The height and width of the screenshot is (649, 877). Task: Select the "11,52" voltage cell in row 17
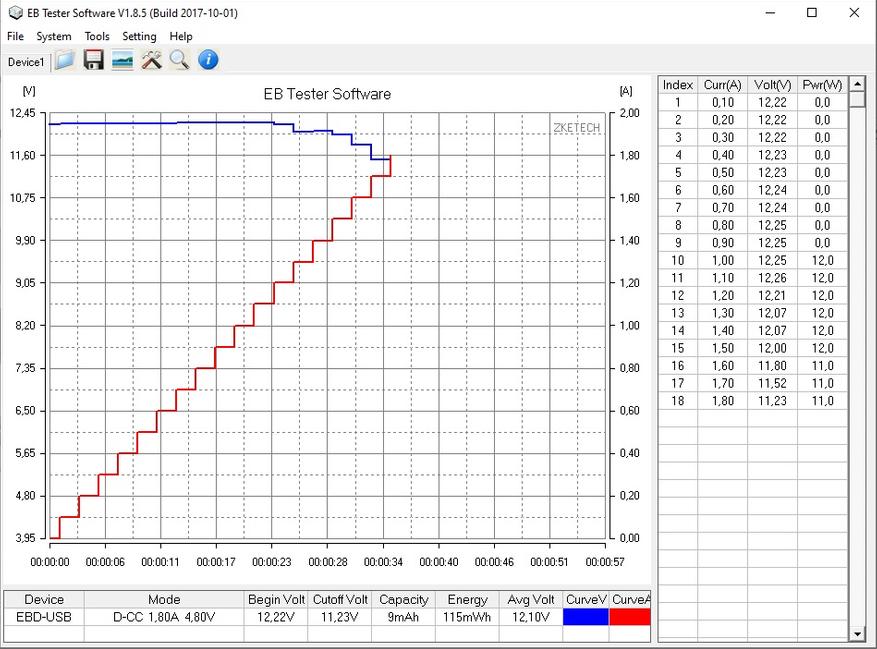coord(772,383)
